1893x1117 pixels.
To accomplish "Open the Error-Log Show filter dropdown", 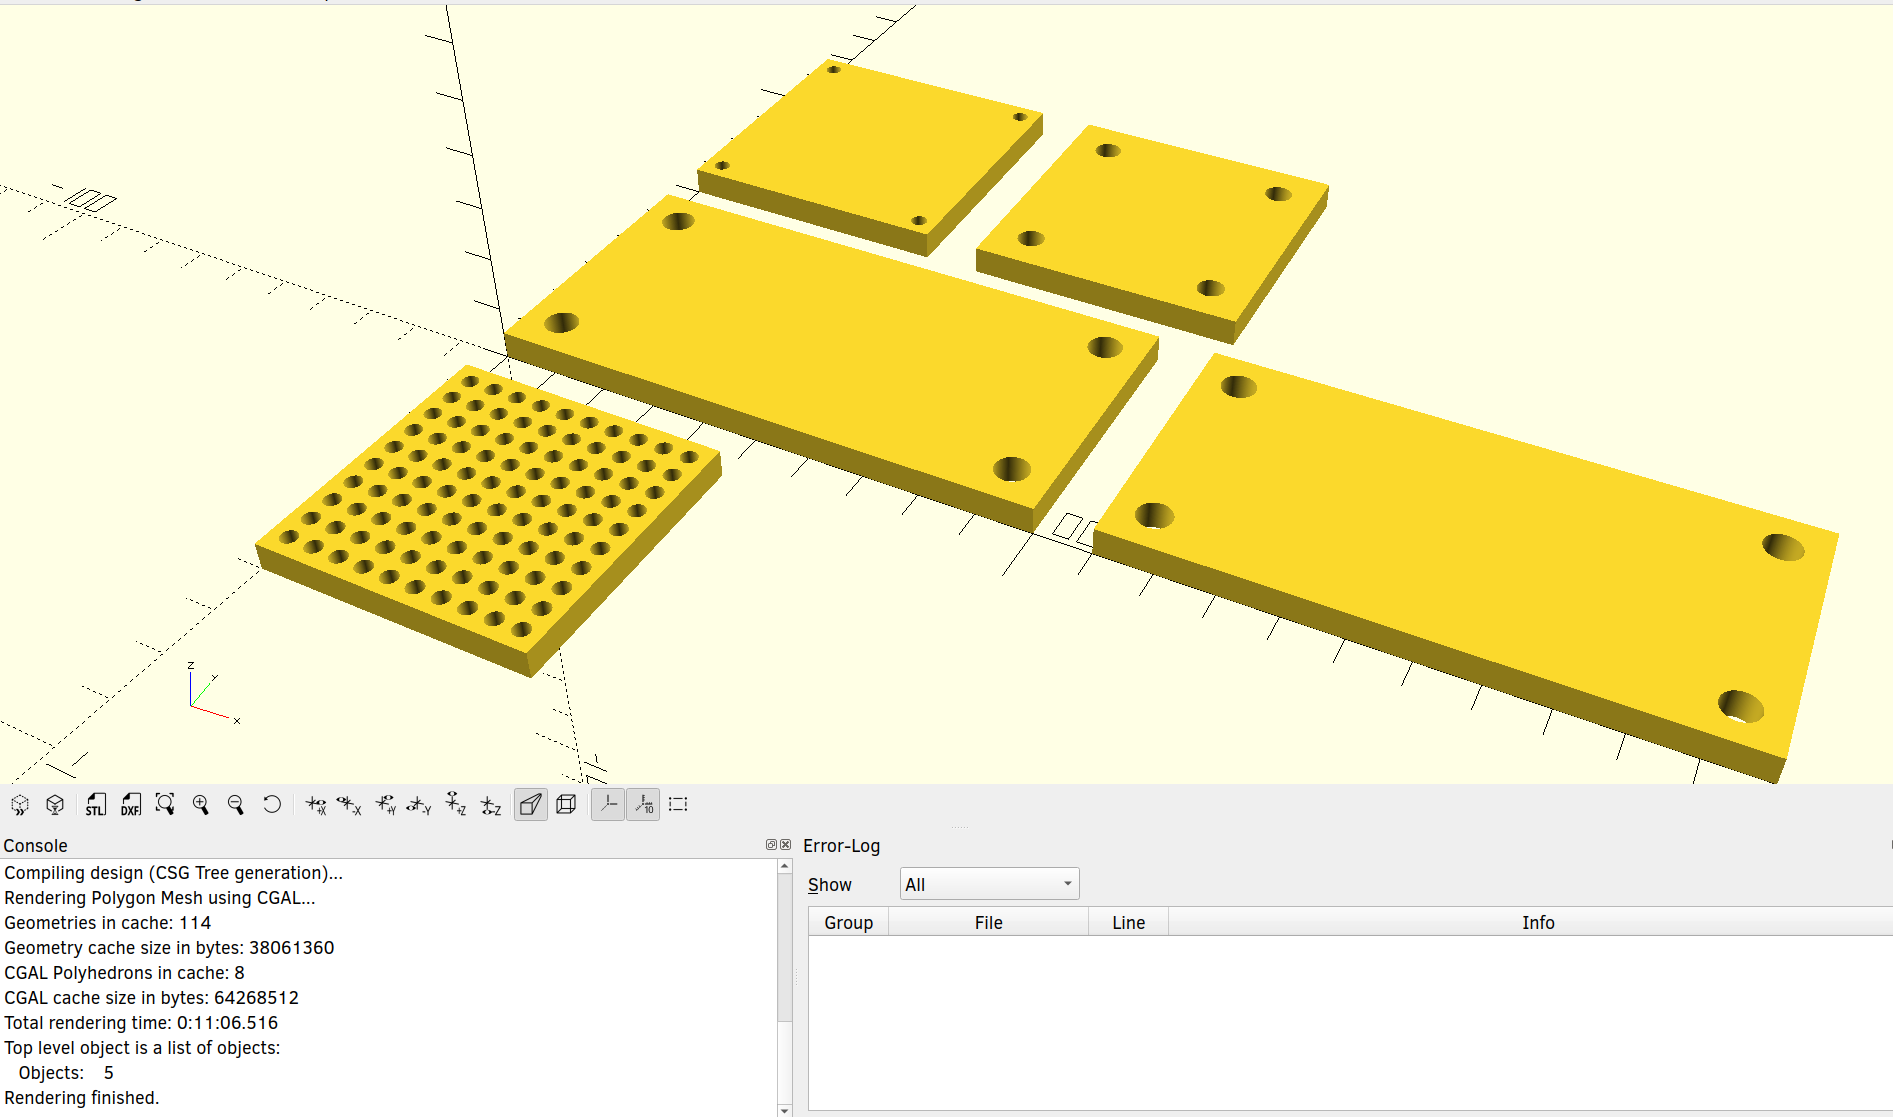I will point(988,883).
